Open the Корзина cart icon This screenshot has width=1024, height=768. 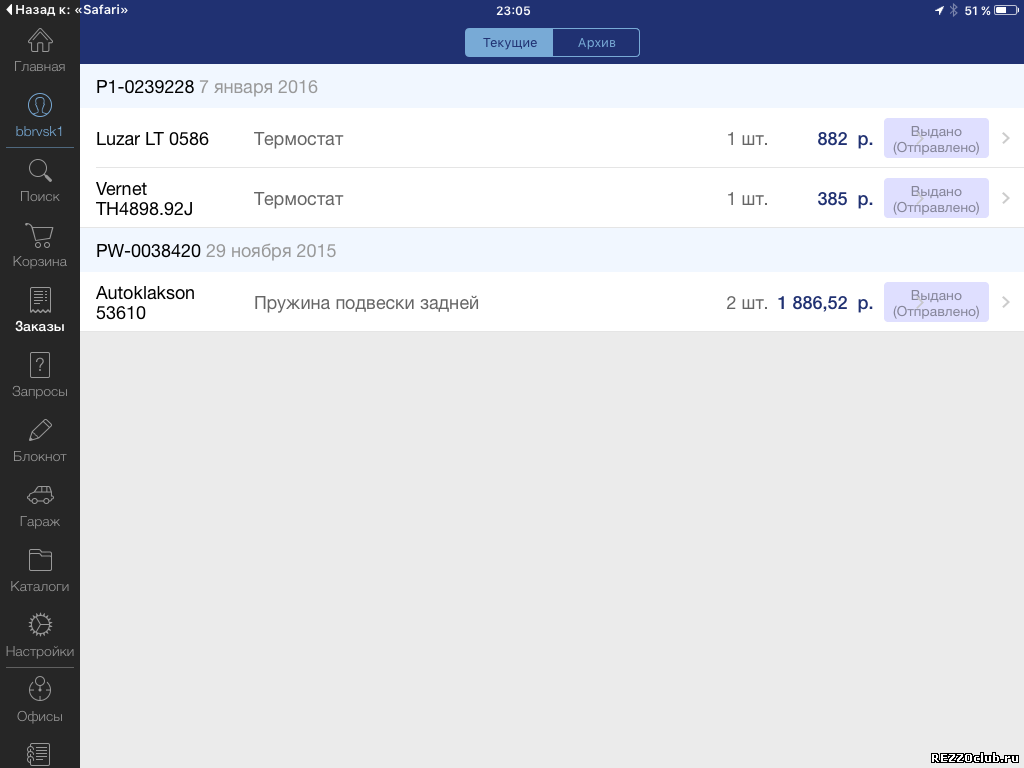pos(40,235)
